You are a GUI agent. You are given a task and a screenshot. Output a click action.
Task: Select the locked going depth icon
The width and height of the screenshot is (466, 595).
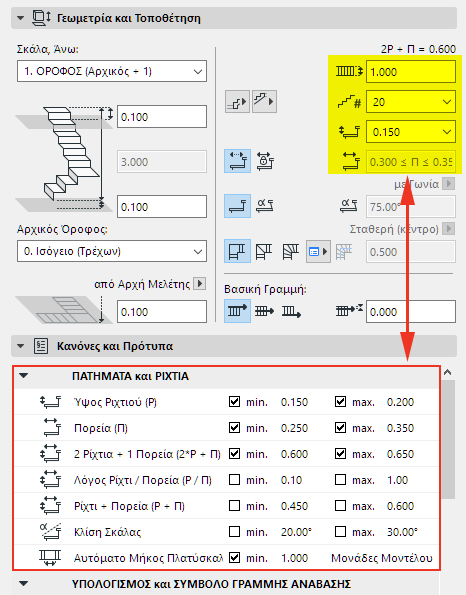[265, 161]
